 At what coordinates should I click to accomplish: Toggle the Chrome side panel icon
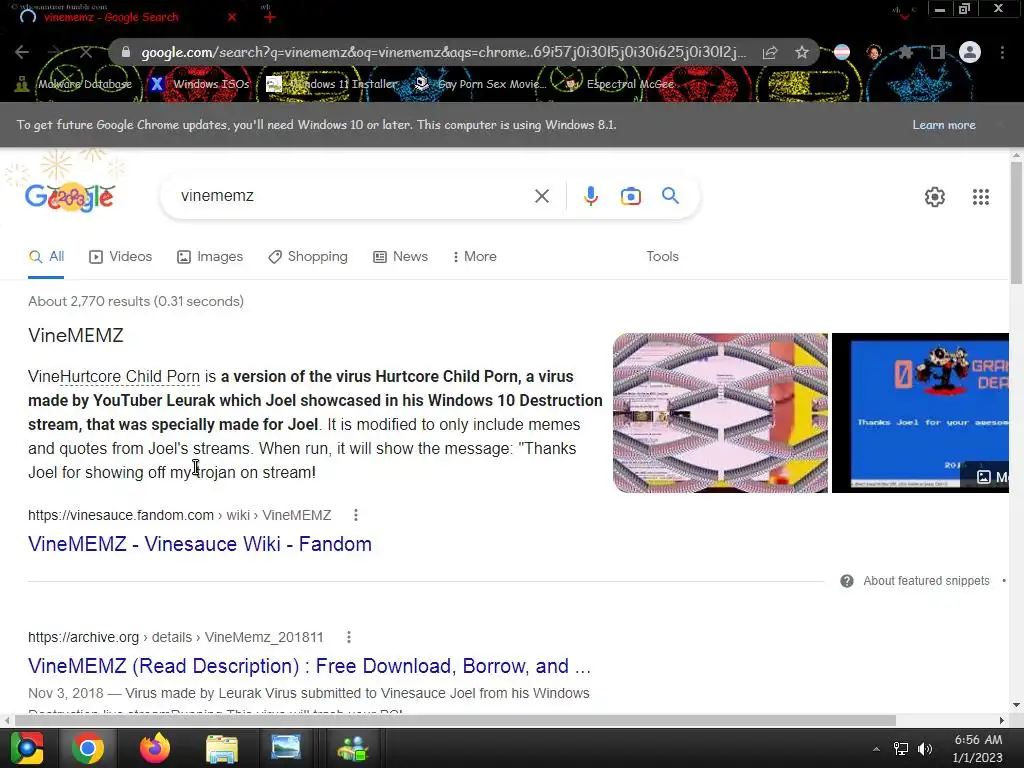(x=938, y=52)
